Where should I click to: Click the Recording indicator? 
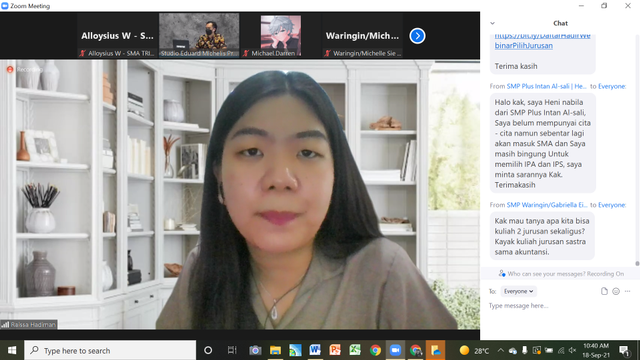(x=24, y=69)
